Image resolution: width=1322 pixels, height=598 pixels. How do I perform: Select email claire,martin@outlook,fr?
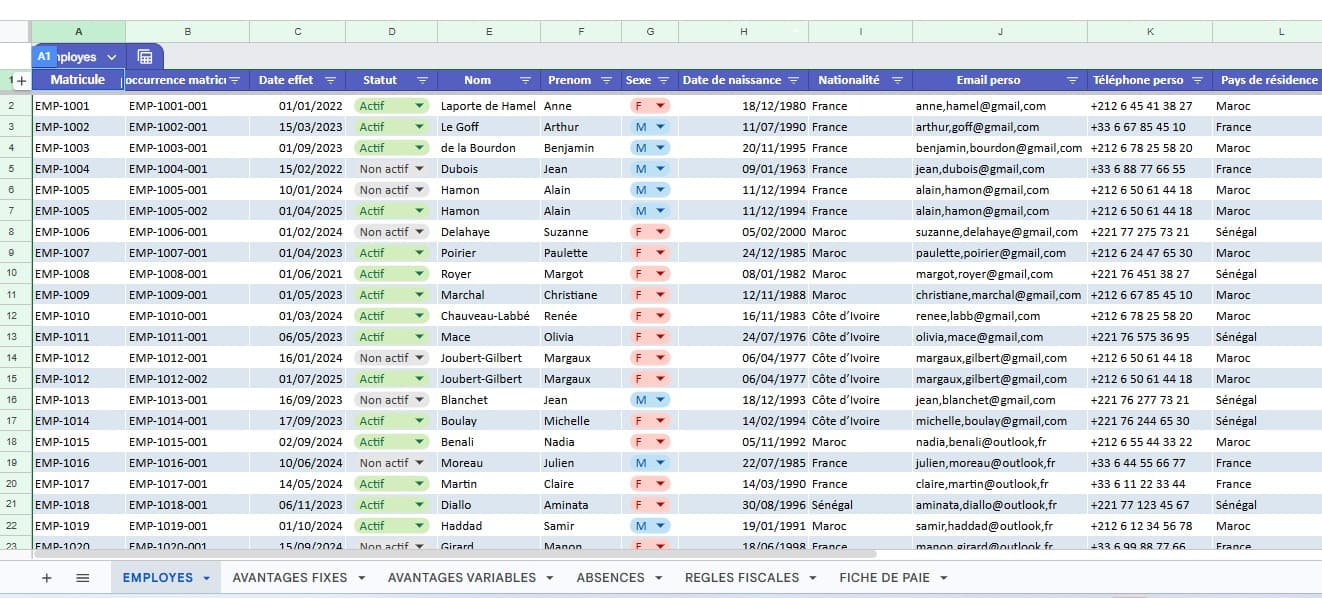coord(1000,484)
